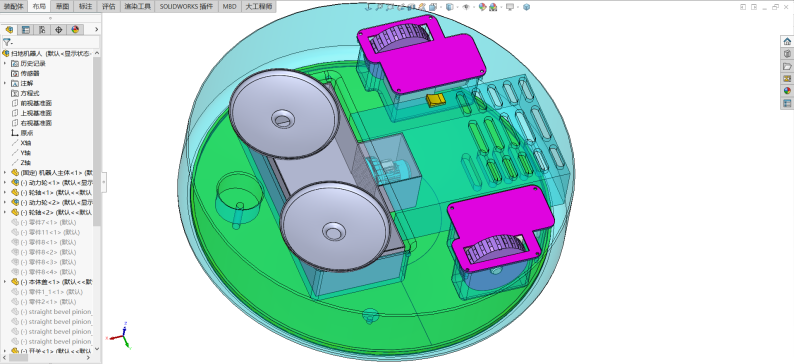Open the FeatureManager design tree tab
794x364 pixels.
(9, 29)
